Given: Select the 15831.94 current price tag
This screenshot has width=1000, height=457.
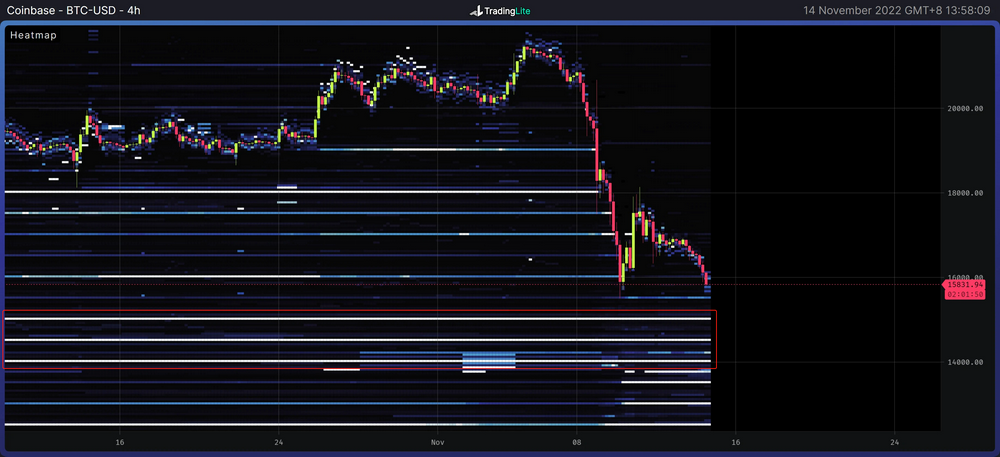Looking at the screenshot, I should point(967,286).
